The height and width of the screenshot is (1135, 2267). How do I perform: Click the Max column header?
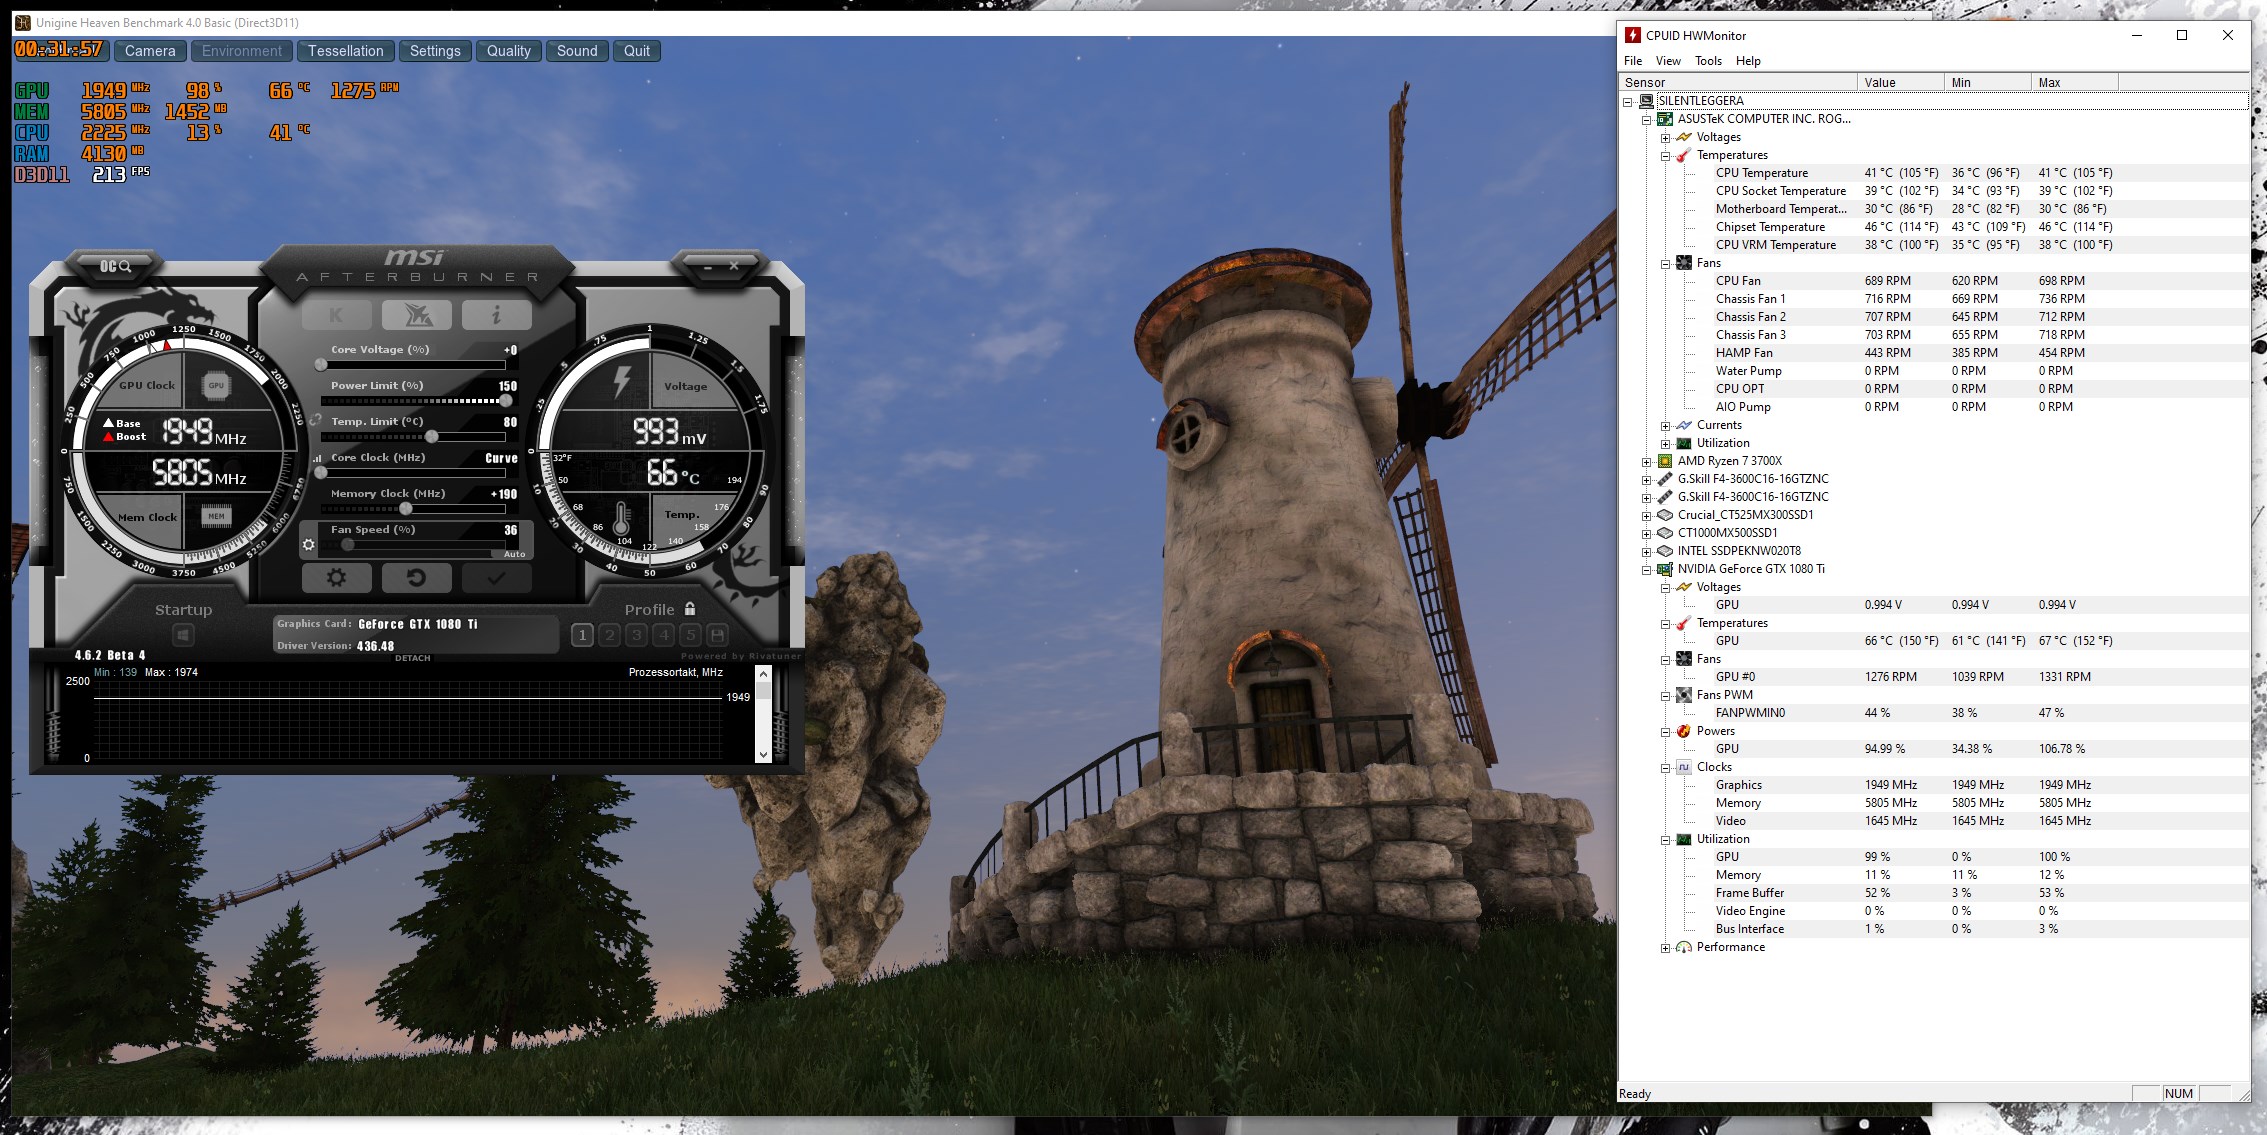pyautogui.click(x=2074, y=82)
